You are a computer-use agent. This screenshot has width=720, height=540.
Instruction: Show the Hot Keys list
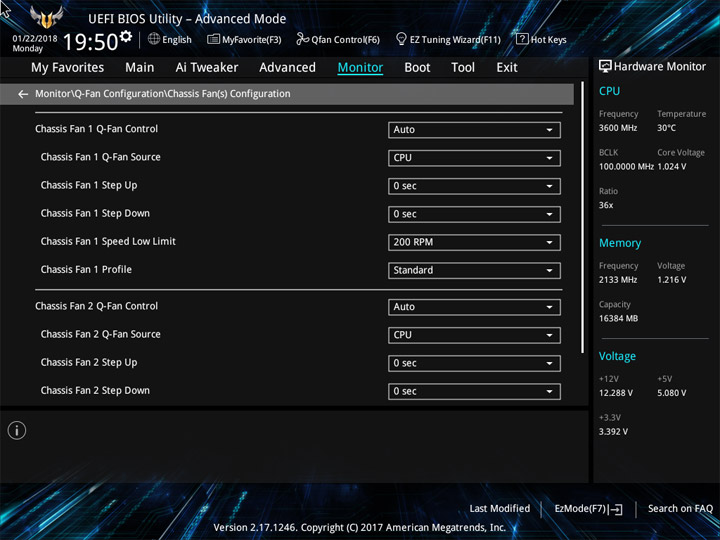[541, 39]
